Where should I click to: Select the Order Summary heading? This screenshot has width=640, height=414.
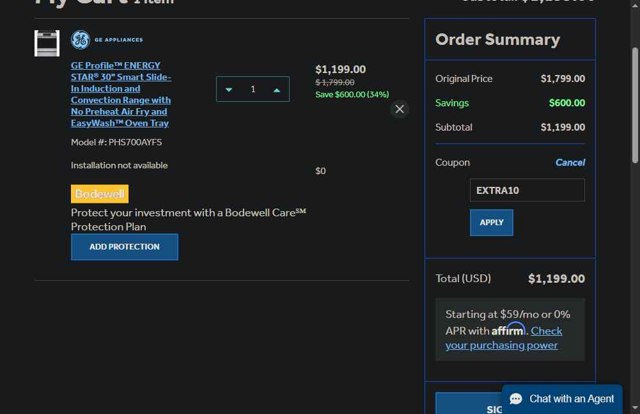[x=498, y=40]
